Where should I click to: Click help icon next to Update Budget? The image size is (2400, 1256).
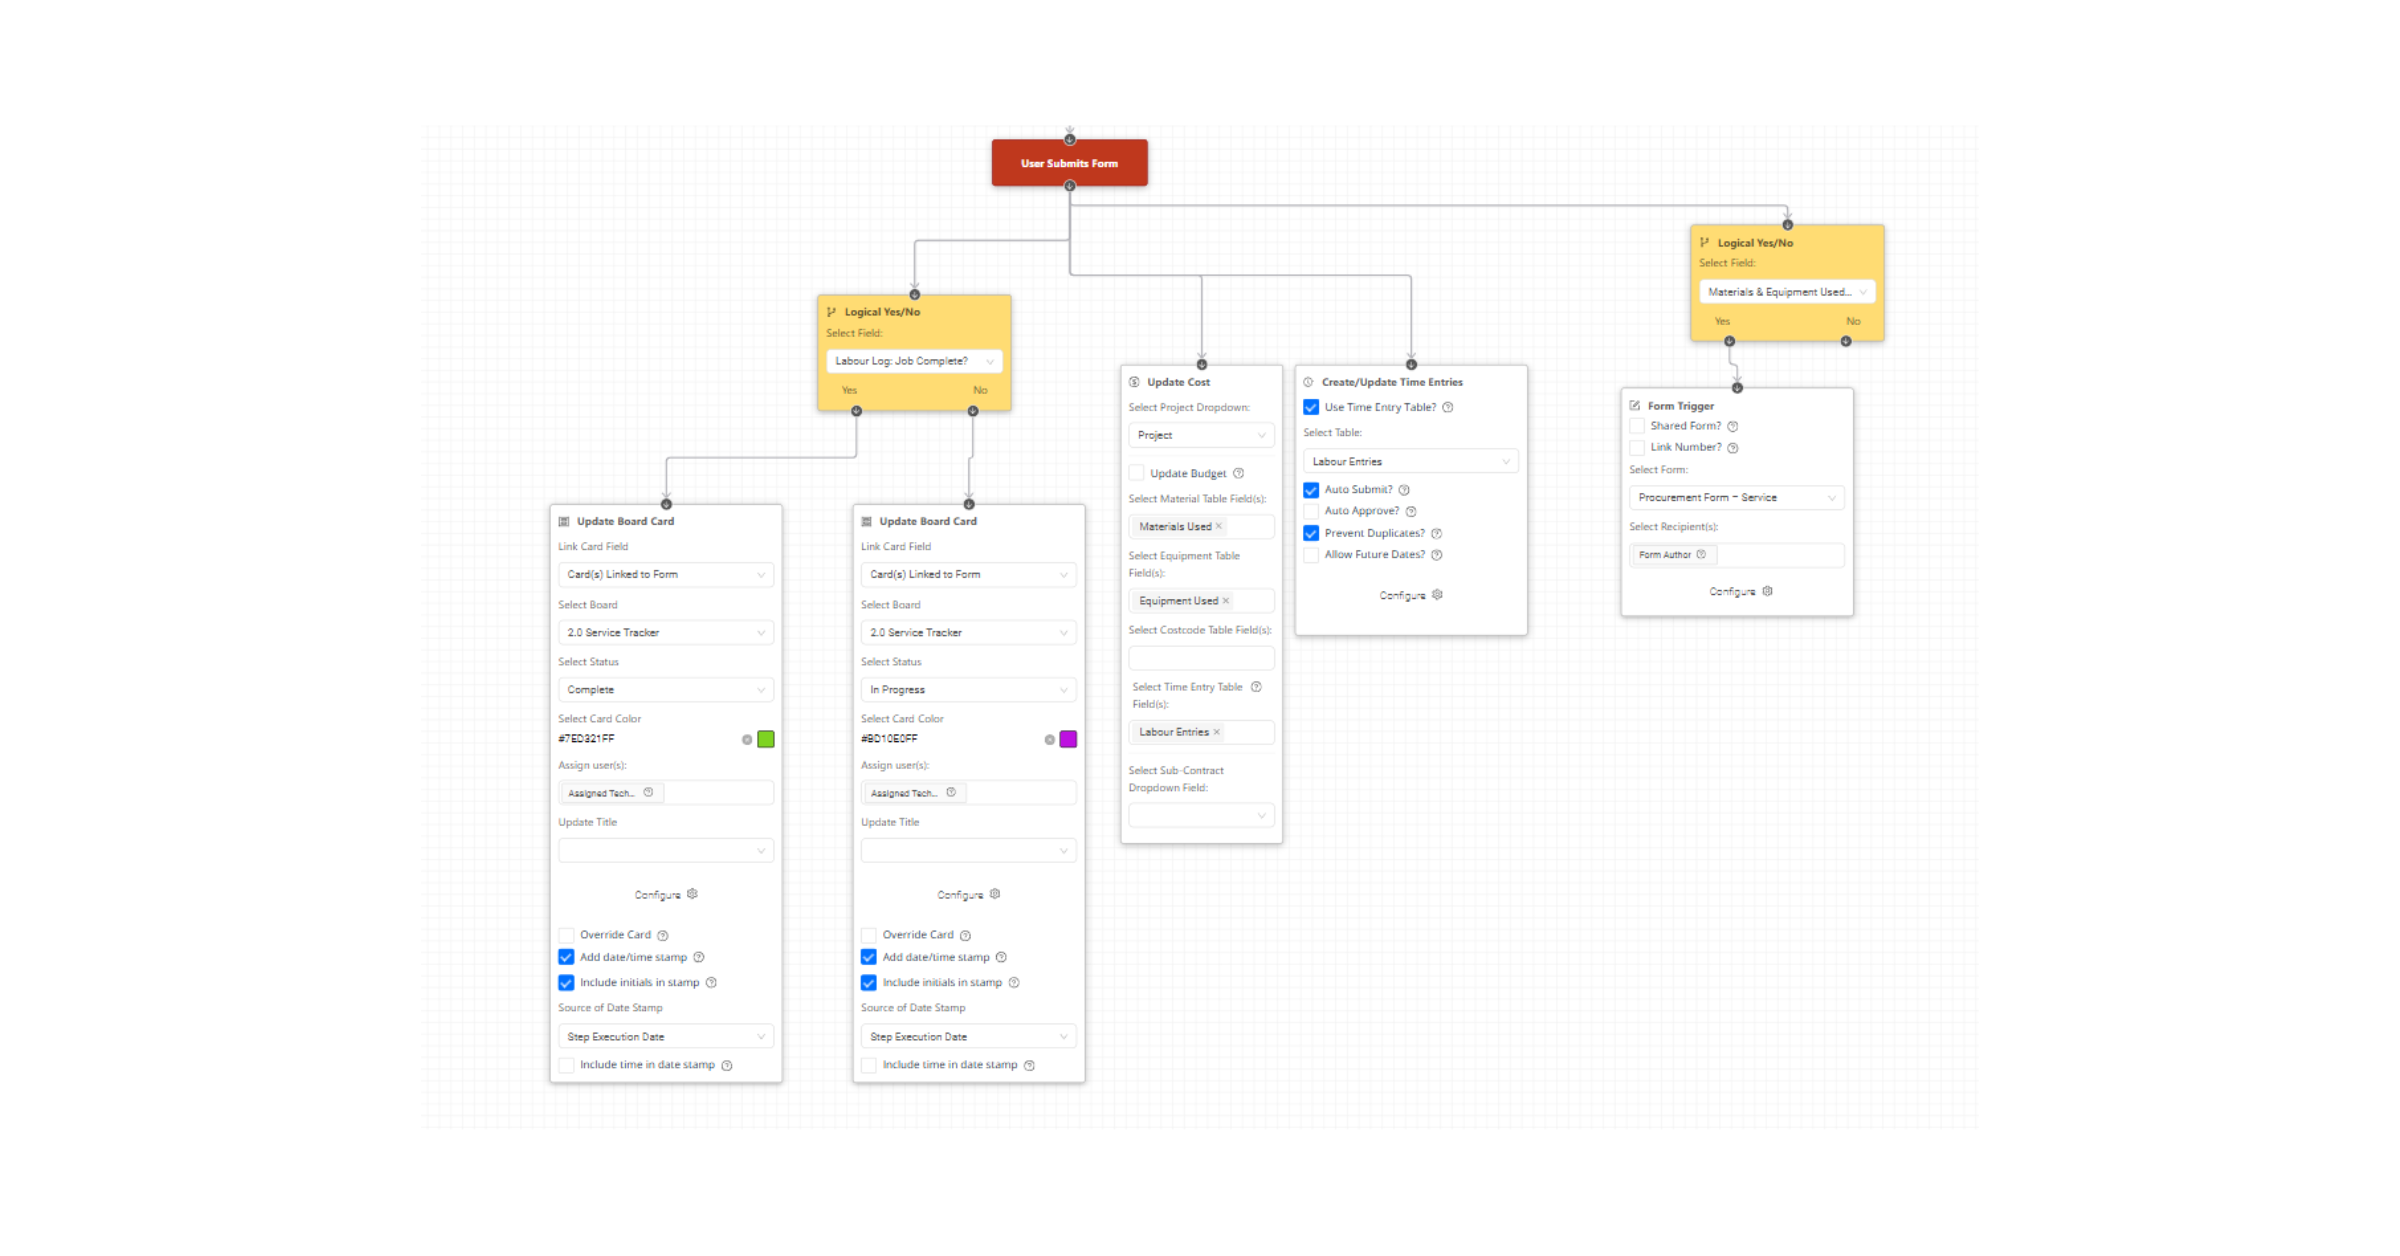1238,473
